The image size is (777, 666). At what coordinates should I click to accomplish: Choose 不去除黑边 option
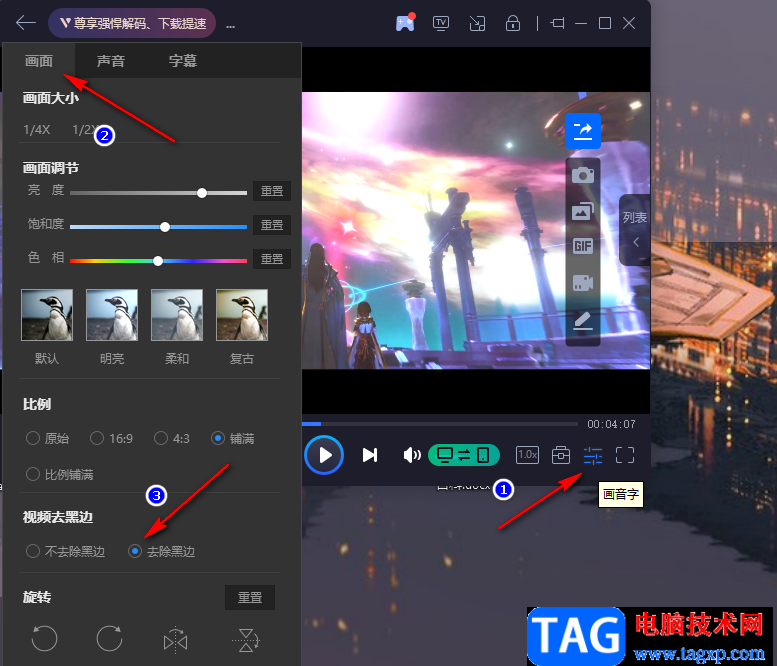(x=65, y=551)
